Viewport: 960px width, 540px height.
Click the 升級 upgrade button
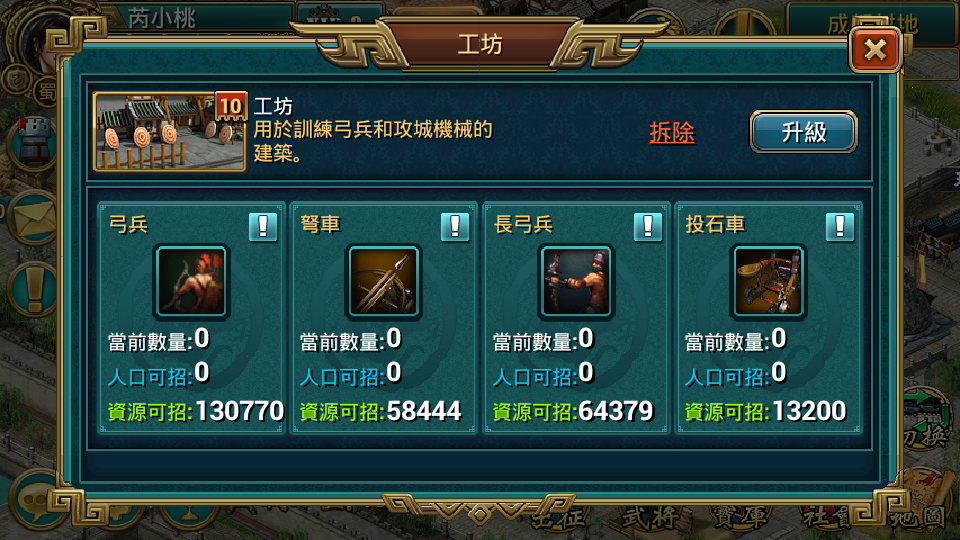[x=804, y=132]
